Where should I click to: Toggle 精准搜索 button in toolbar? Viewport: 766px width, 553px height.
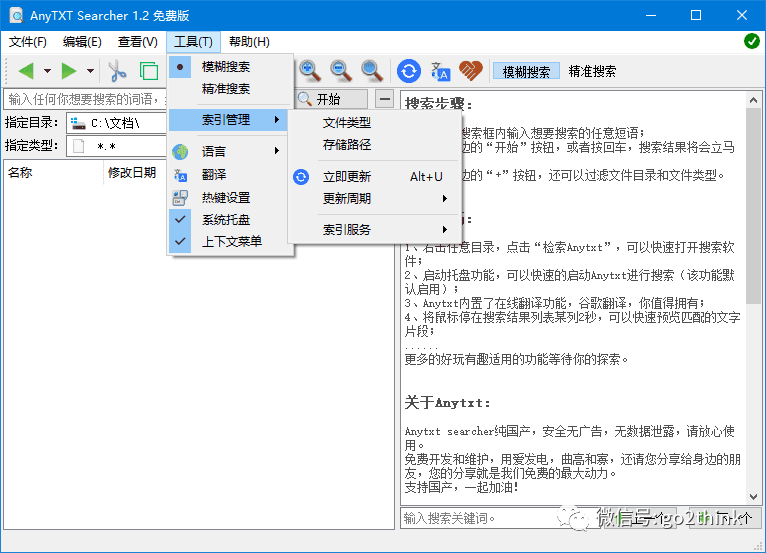pos(592,71)
